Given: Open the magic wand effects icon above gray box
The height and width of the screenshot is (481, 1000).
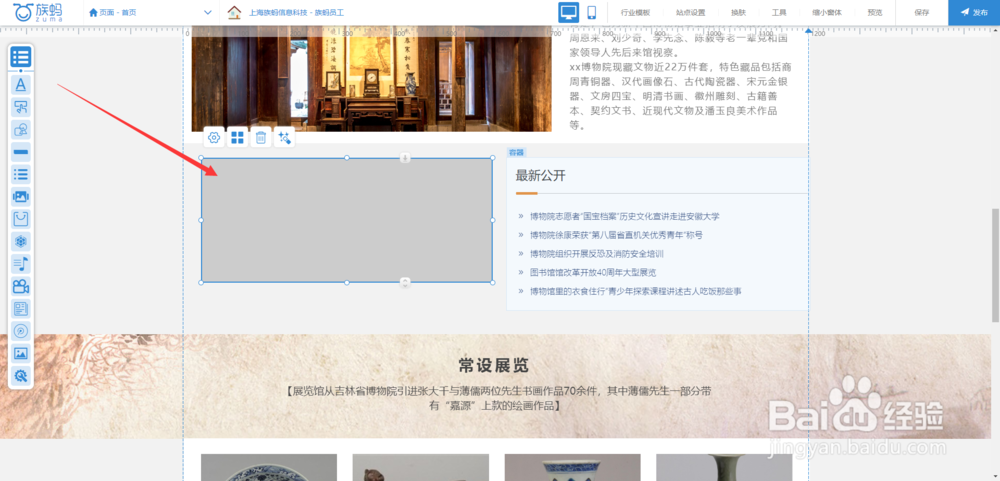Looking at the screenshot, I should 284,137.
